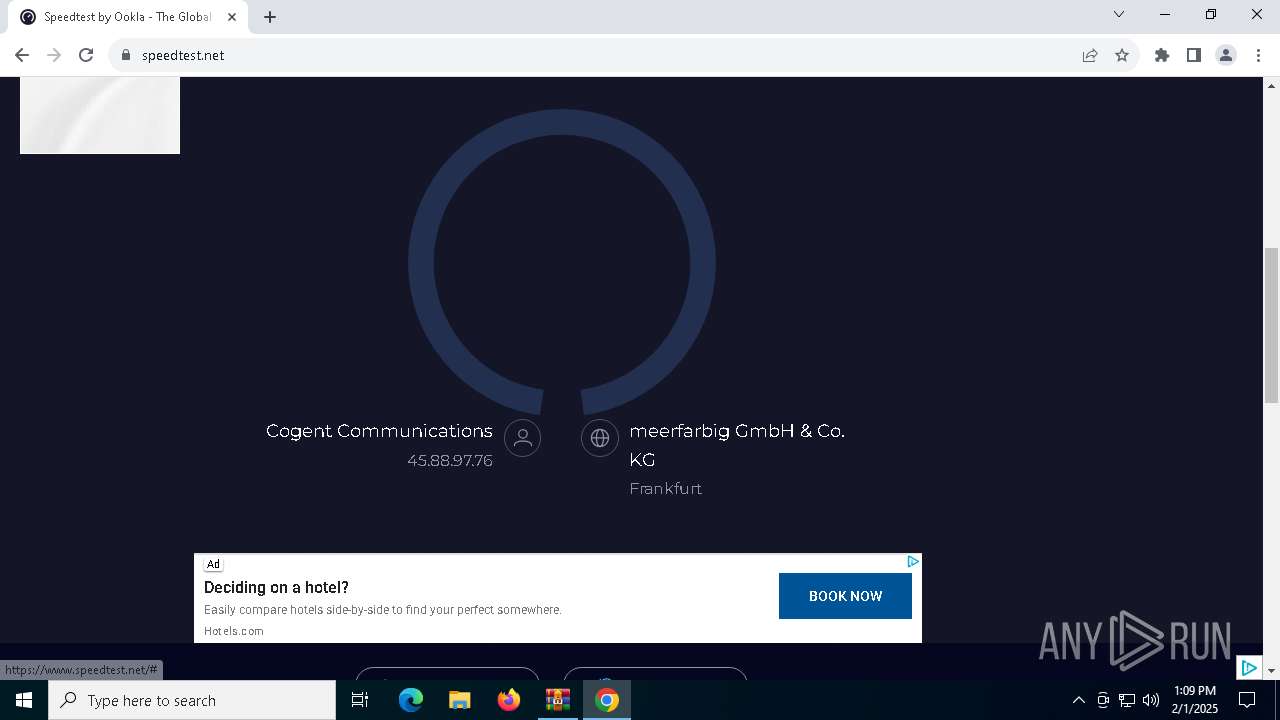The width and height of the screenshot is (1280, 720).
Task: Open a new tab with plus button
Action: [270, 17]
